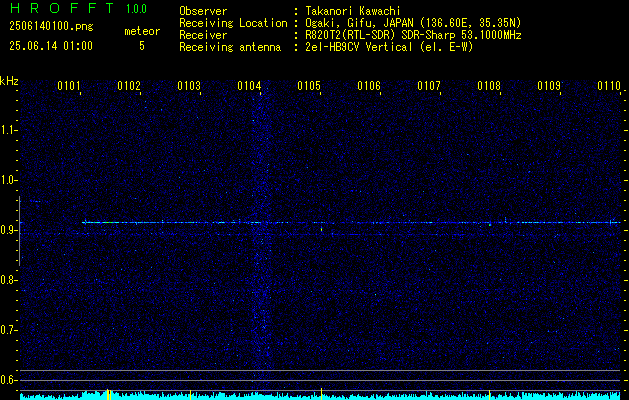Click the kHz axis unit label

pos(9,81)
